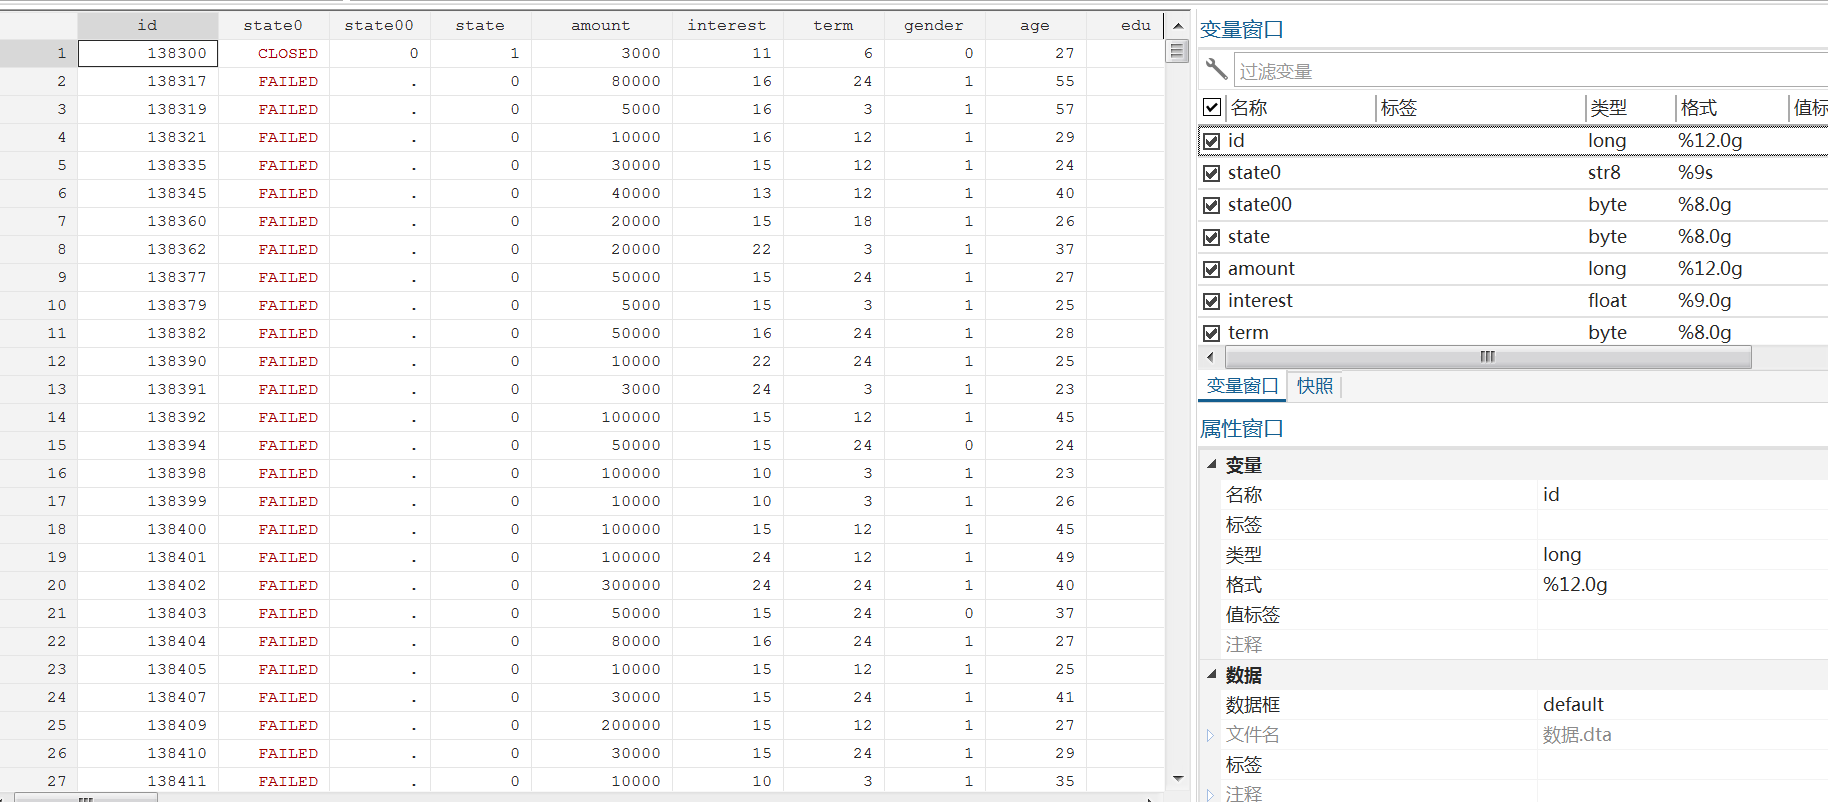
Task: Click the CLOSED cell in the state0 column
Action: click(x=274, y=53)
